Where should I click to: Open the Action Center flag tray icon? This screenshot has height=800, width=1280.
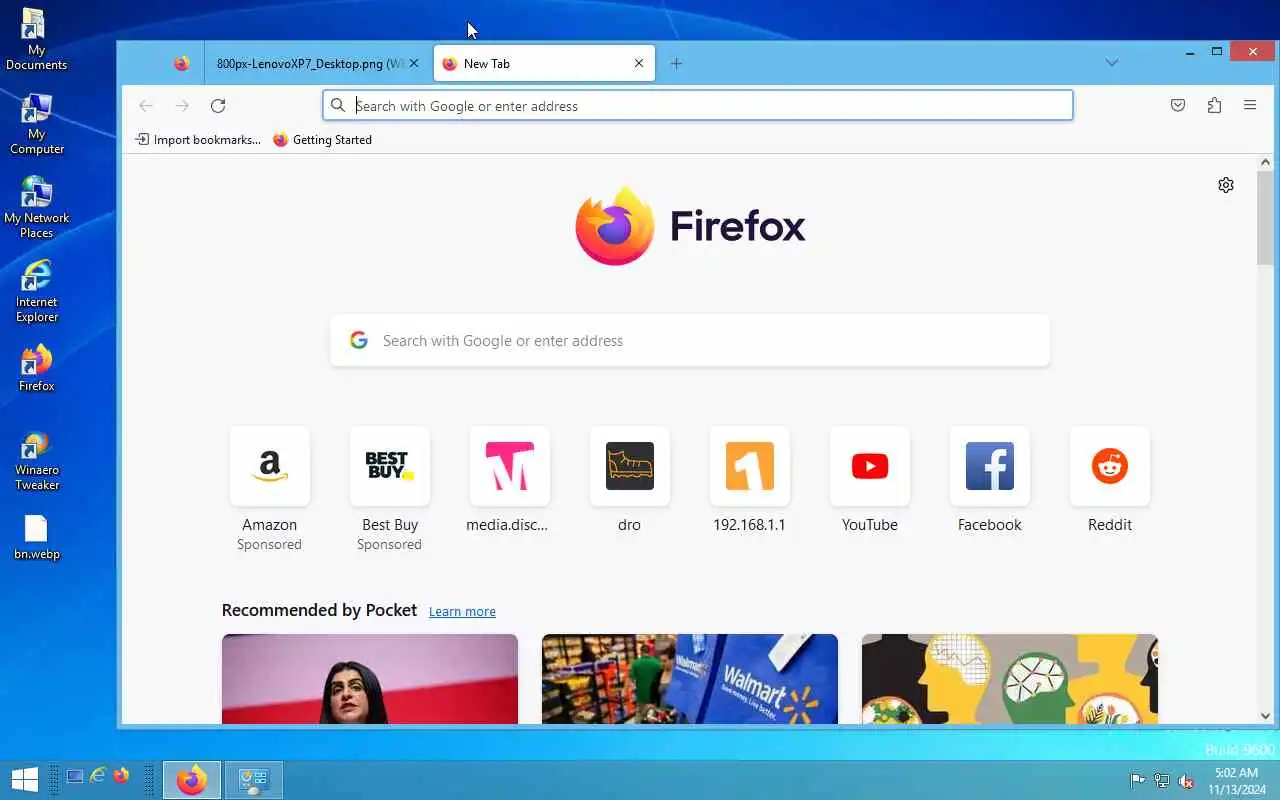coord(1137,780)
